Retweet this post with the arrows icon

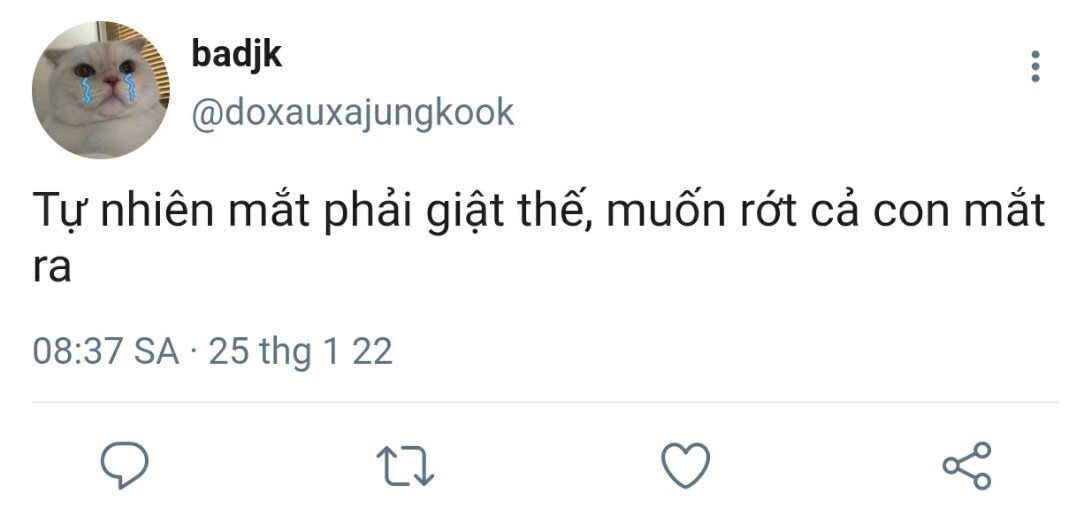tap(404, 466)
